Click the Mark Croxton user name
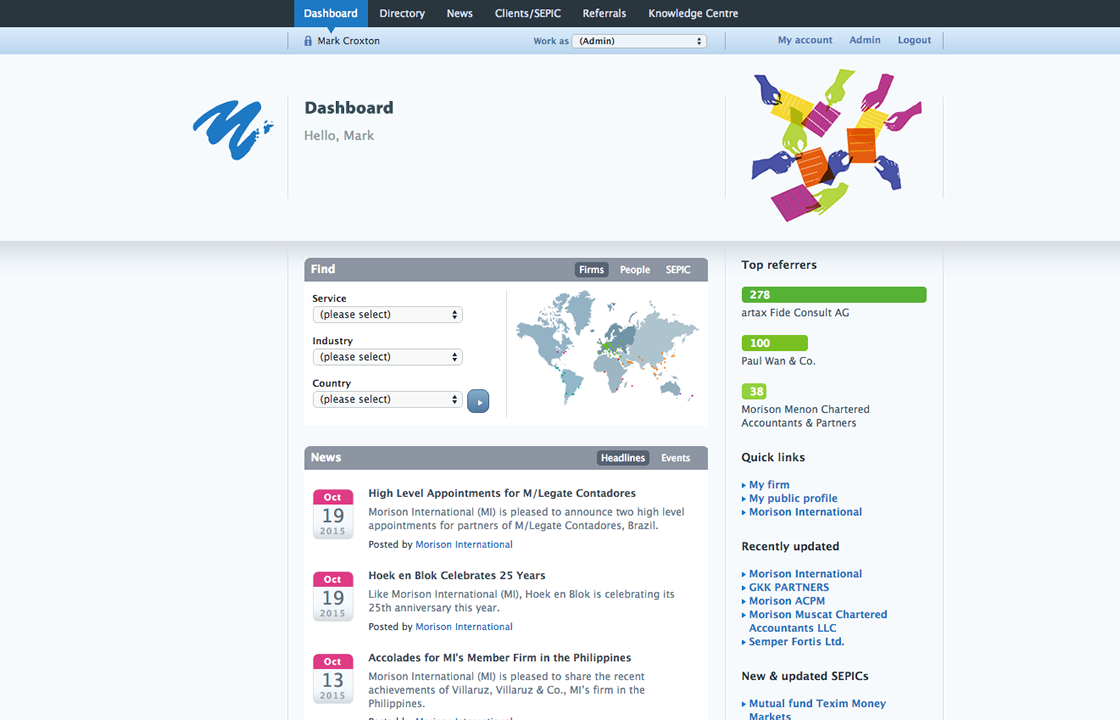The width and height of the screenshot is (1120, 720). pyautogui.click(x=349, y=41)
